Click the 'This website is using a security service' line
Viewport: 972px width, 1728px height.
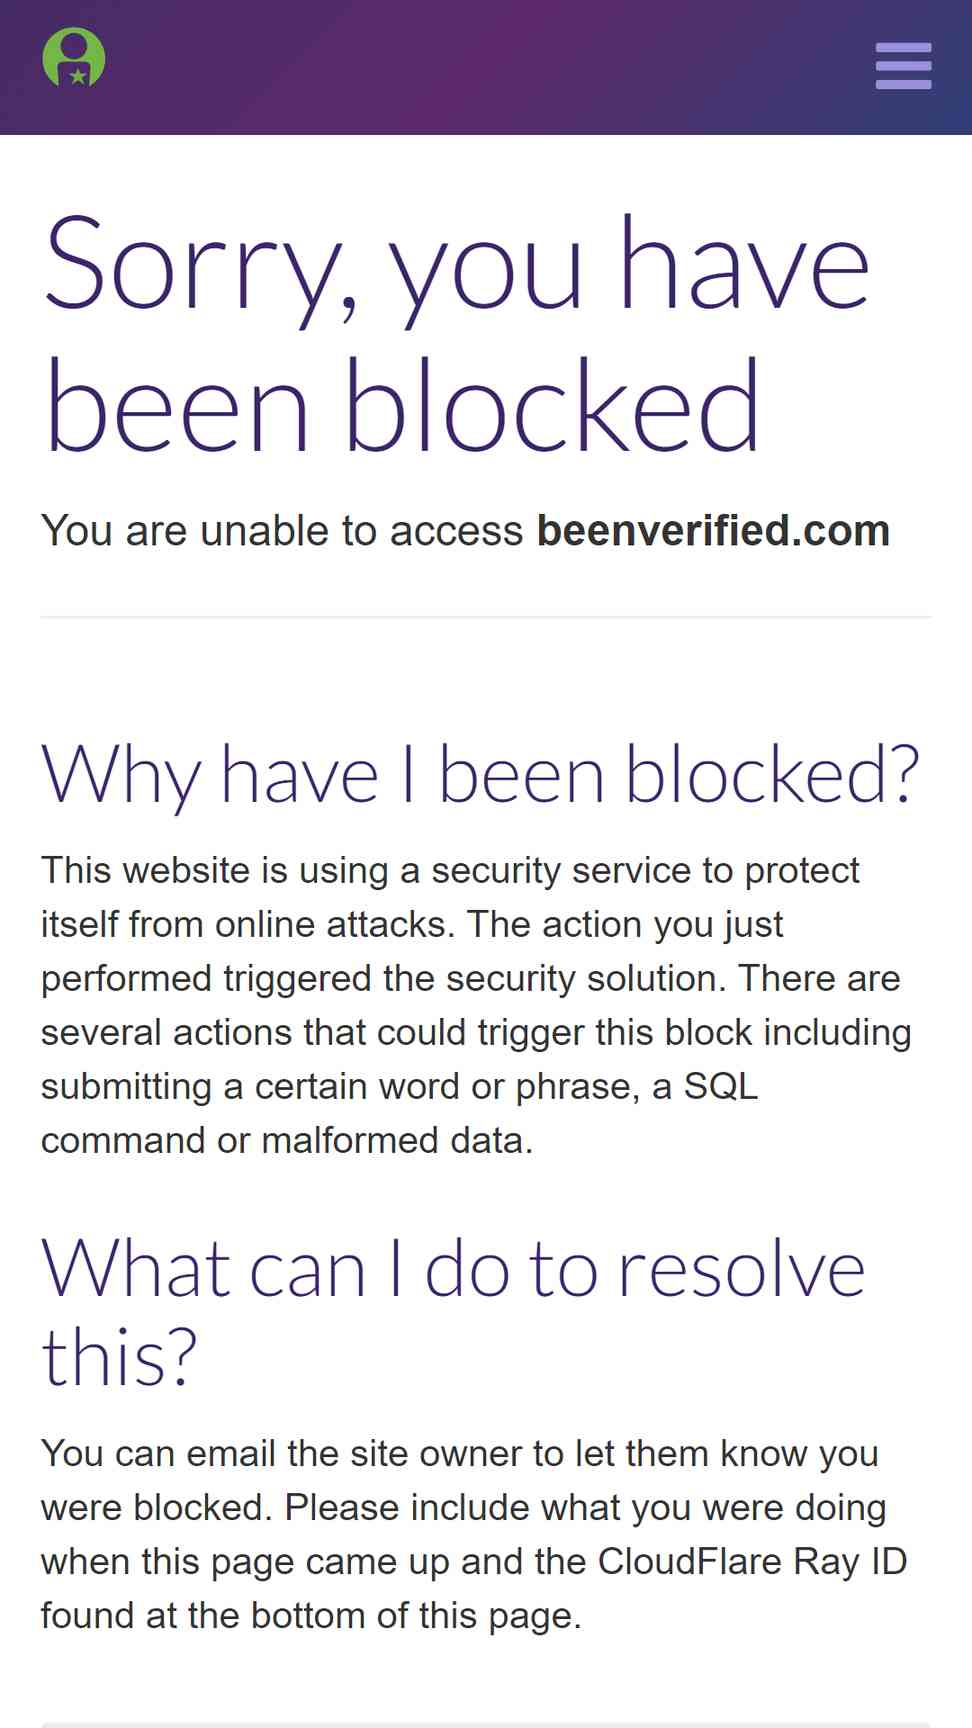450,870
